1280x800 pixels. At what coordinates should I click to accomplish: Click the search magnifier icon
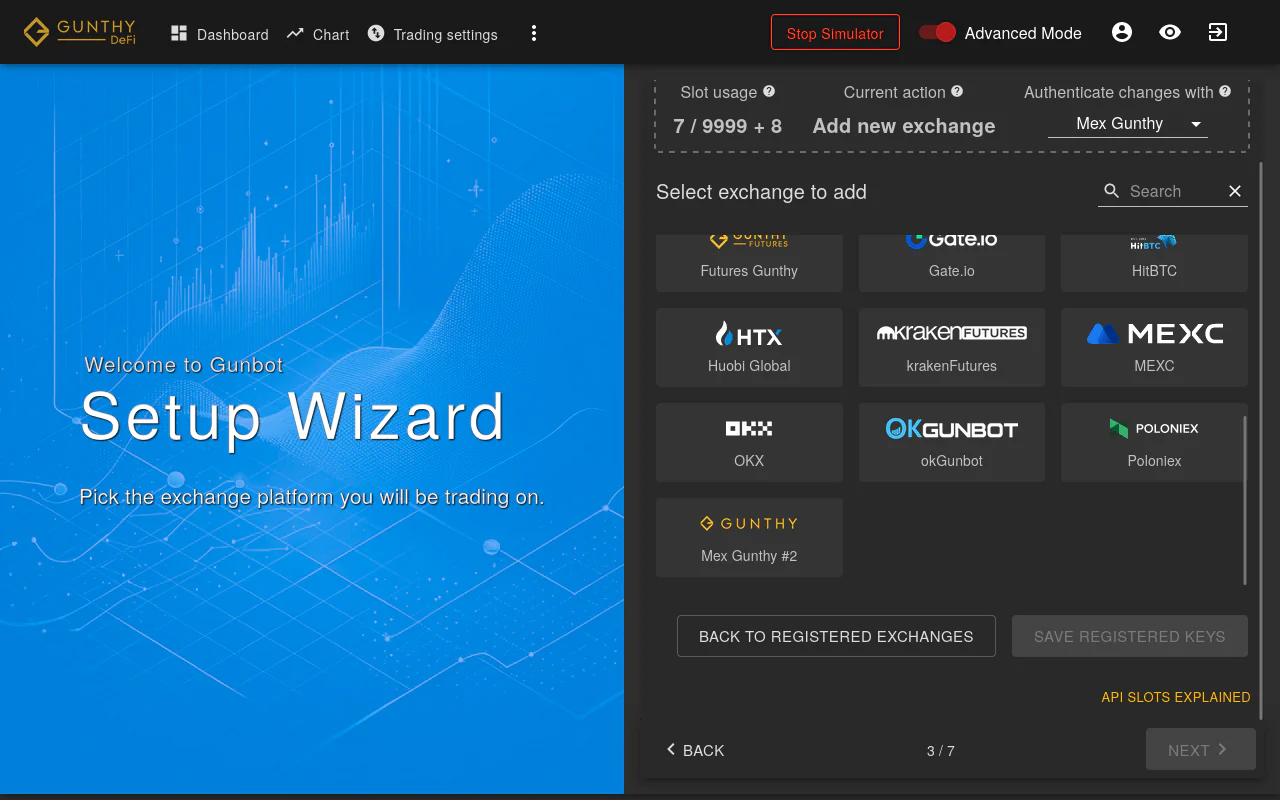(1111, 191)
